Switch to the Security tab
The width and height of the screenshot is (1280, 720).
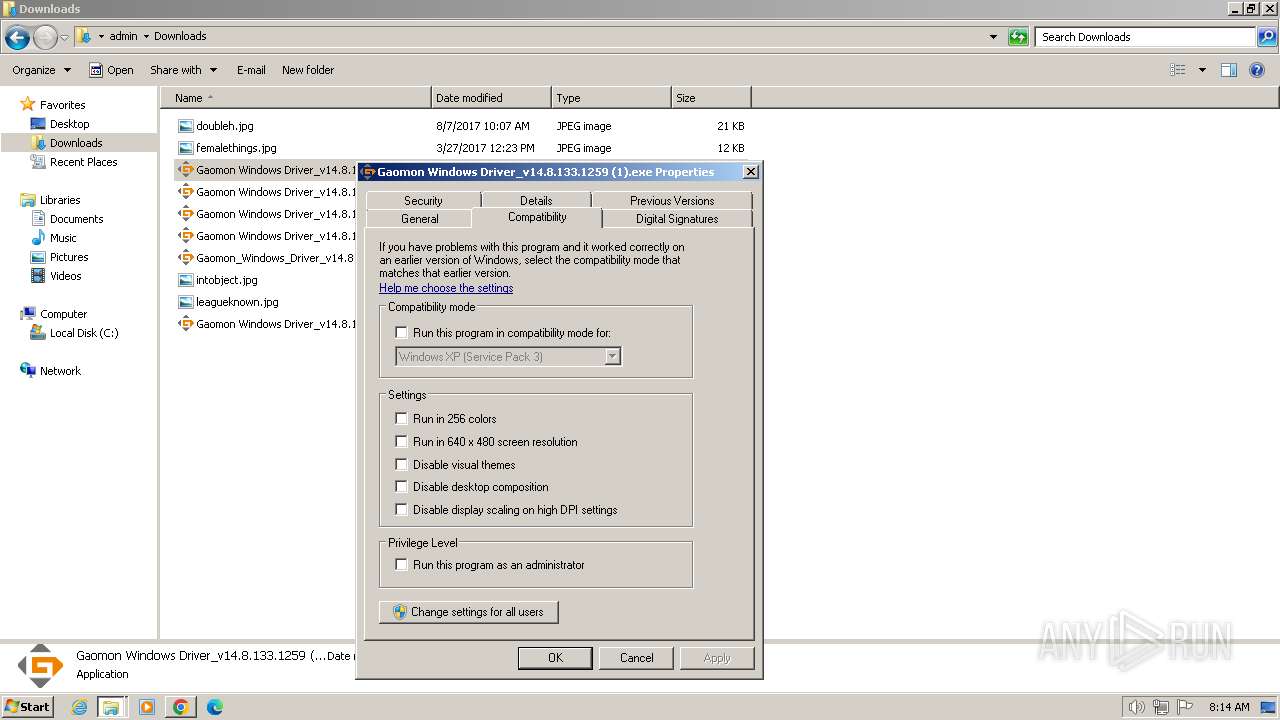(423, 201)
